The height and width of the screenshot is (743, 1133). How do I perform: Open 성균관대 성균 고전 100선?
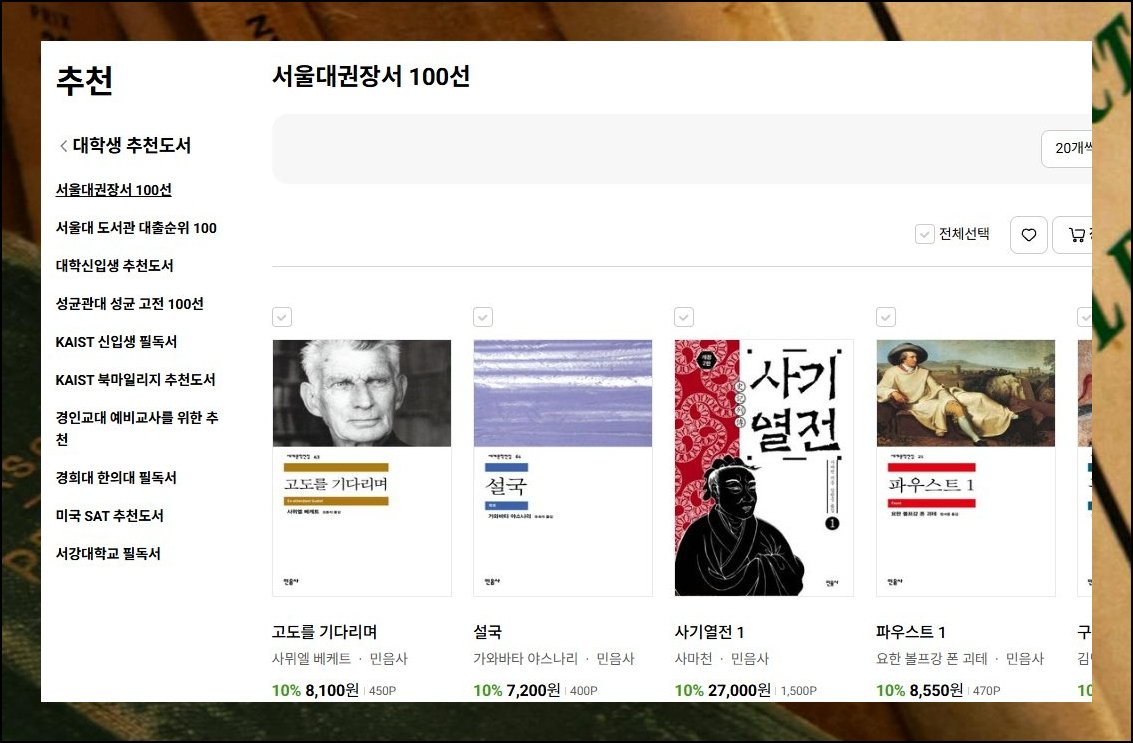(129, 304)
